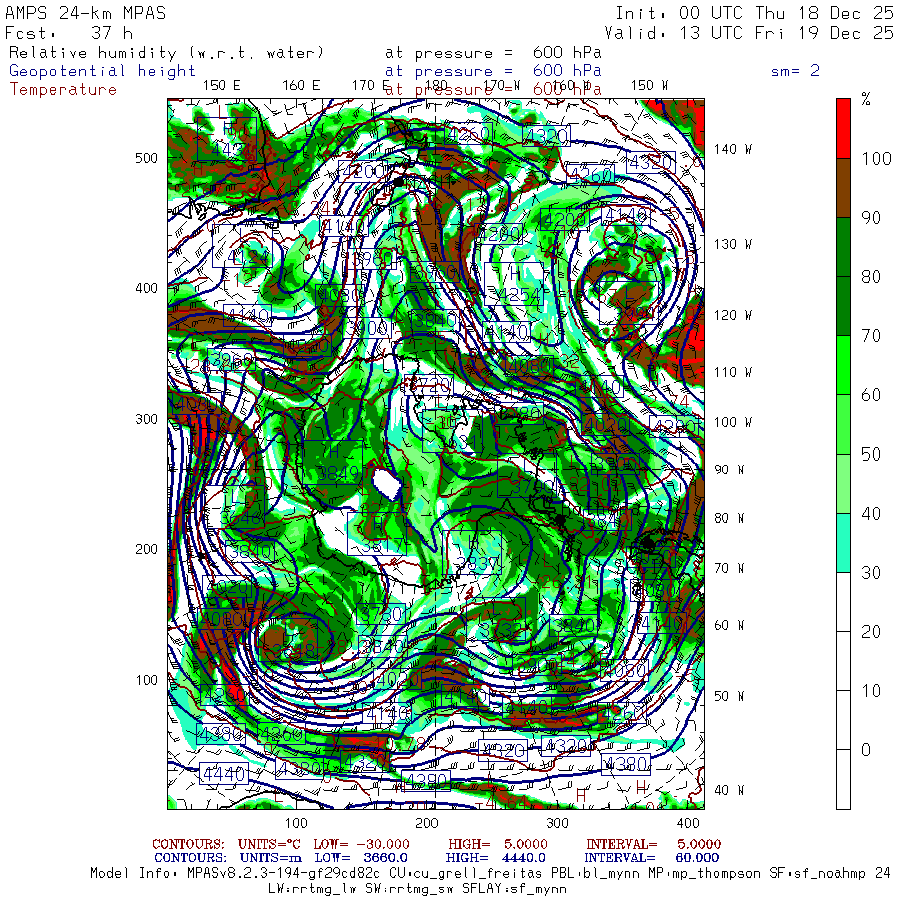This screenshot has height=900, width=900.
Task: Click the '70' label on the color bar
Action: click(871, 336)
